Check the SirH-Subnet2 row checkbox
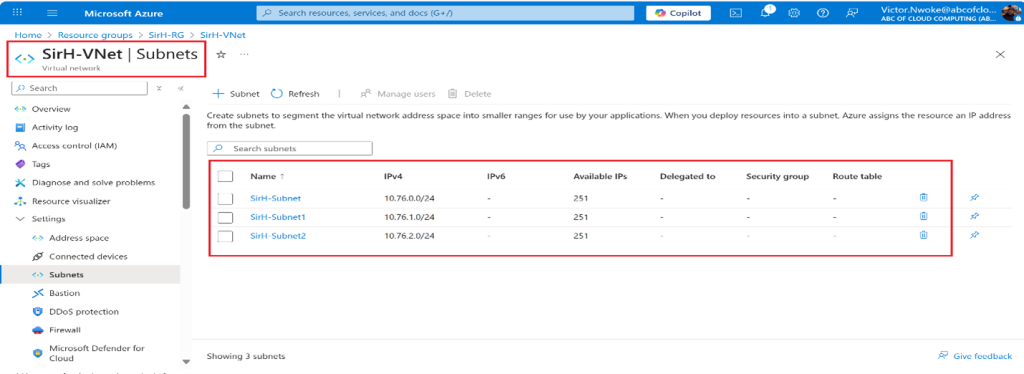The image size is (1024, 374). coord(225,236)
